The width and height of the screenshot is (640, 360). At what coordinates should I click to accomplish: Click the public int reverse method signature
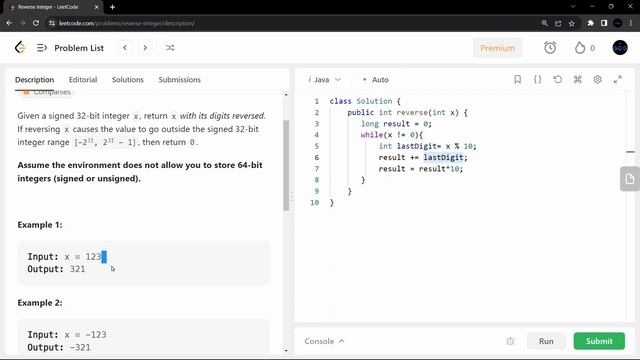[x=407, y=112]
